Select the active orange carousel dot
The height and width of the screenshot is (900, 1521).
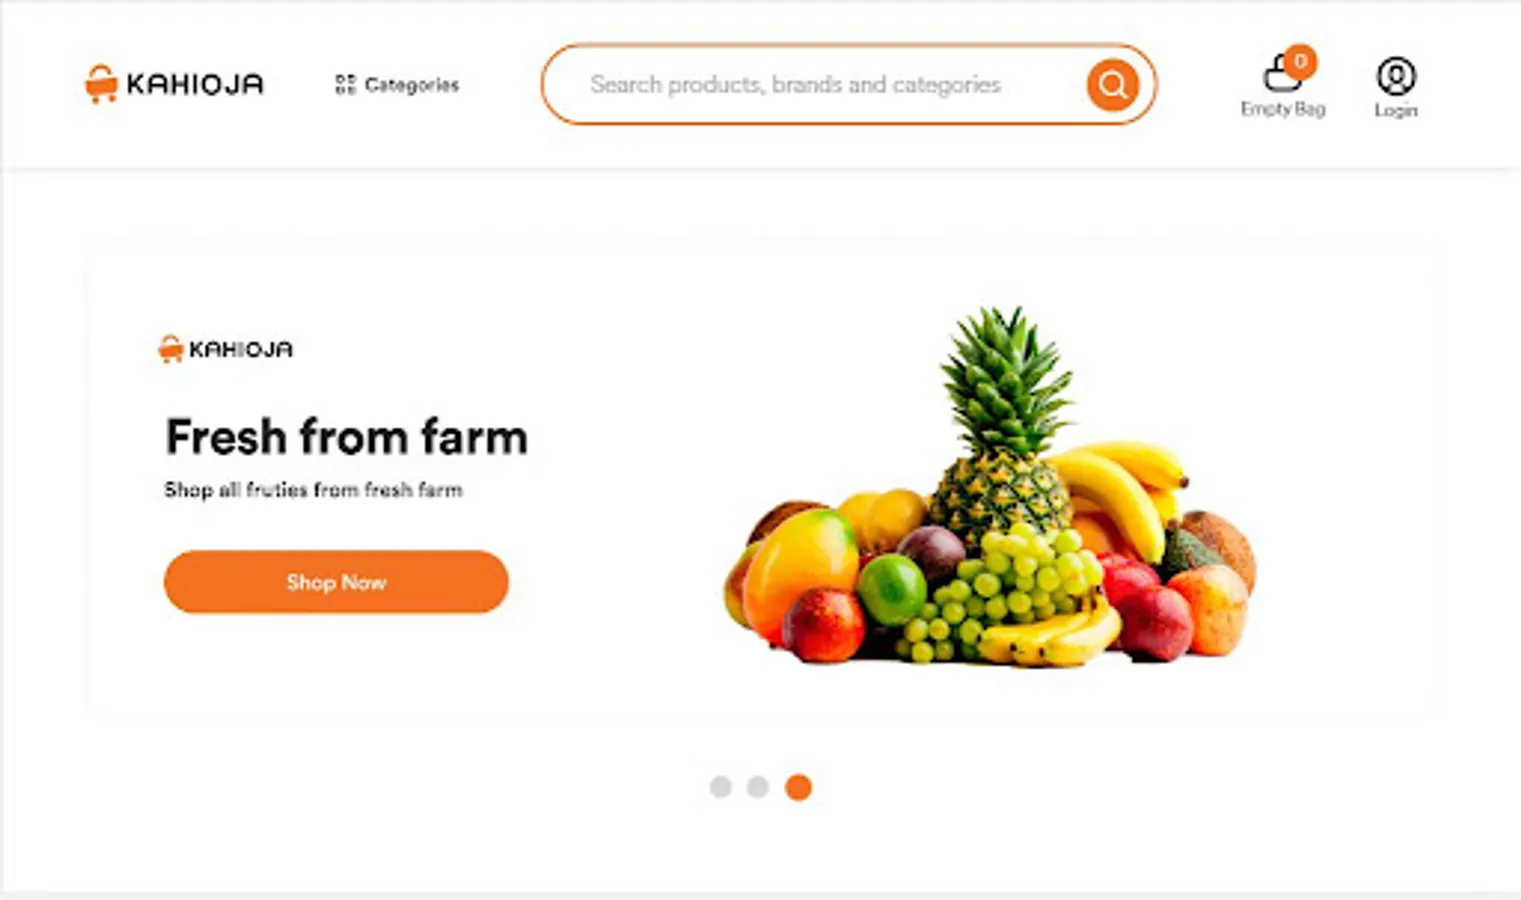798,787
